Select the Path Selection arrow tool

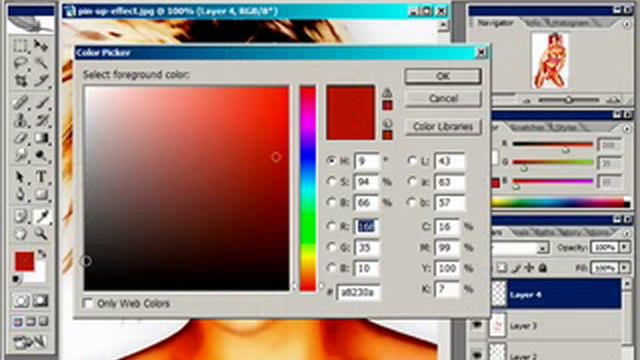(x=20, y=177)
